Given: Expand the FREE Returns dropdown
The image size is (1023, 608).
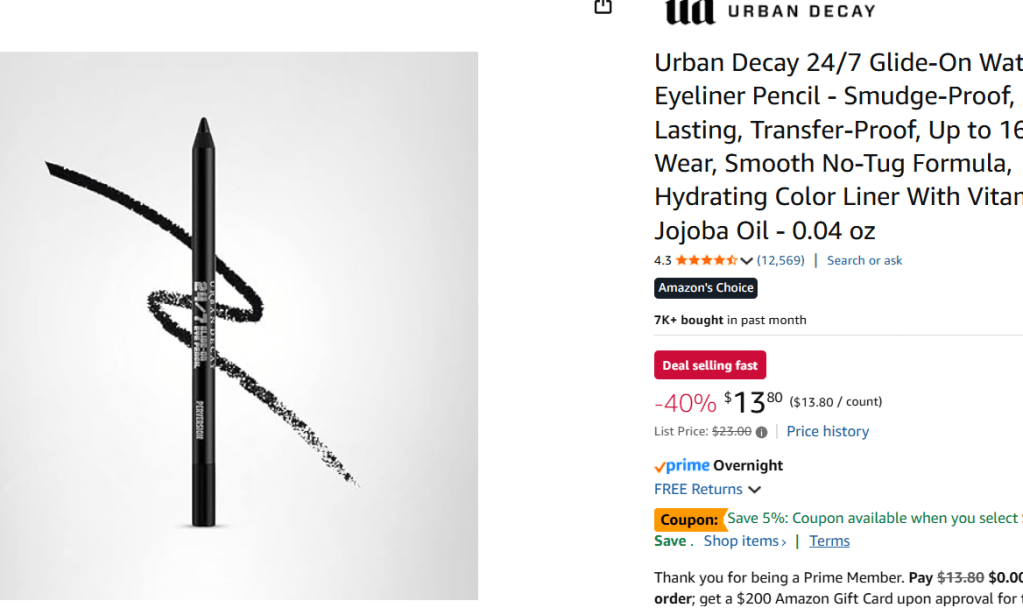Looking at the screenshot, I should pos(708,489).
